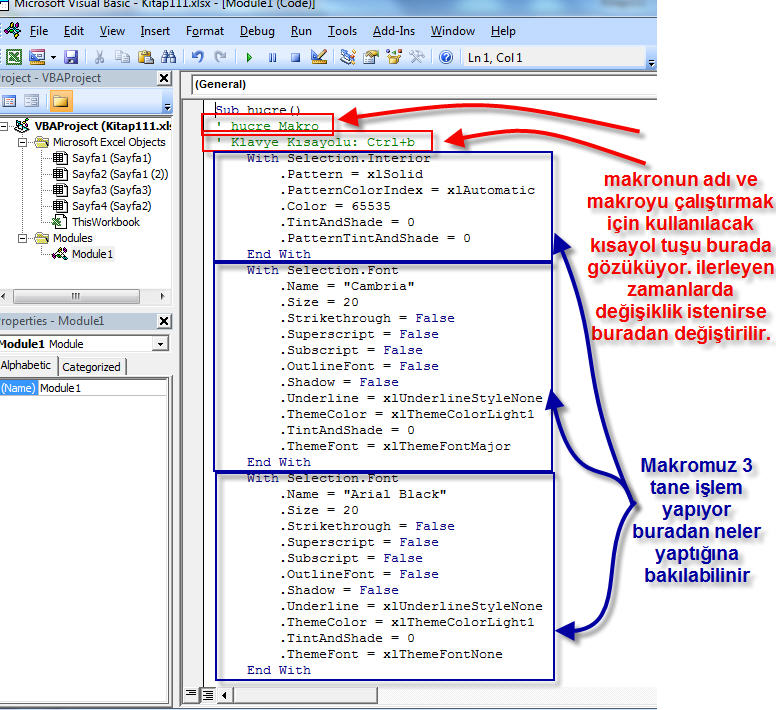Click Toggle Folders button in Project panel

61,101
